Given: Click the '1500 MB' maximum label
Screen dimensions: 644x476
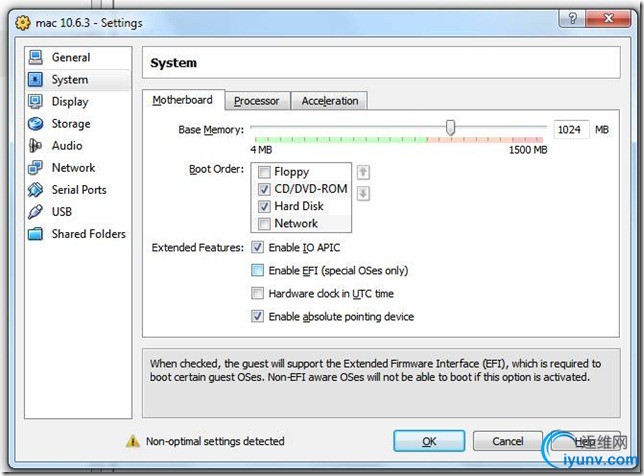Looking at the screenshot, I should pos(528,150).
